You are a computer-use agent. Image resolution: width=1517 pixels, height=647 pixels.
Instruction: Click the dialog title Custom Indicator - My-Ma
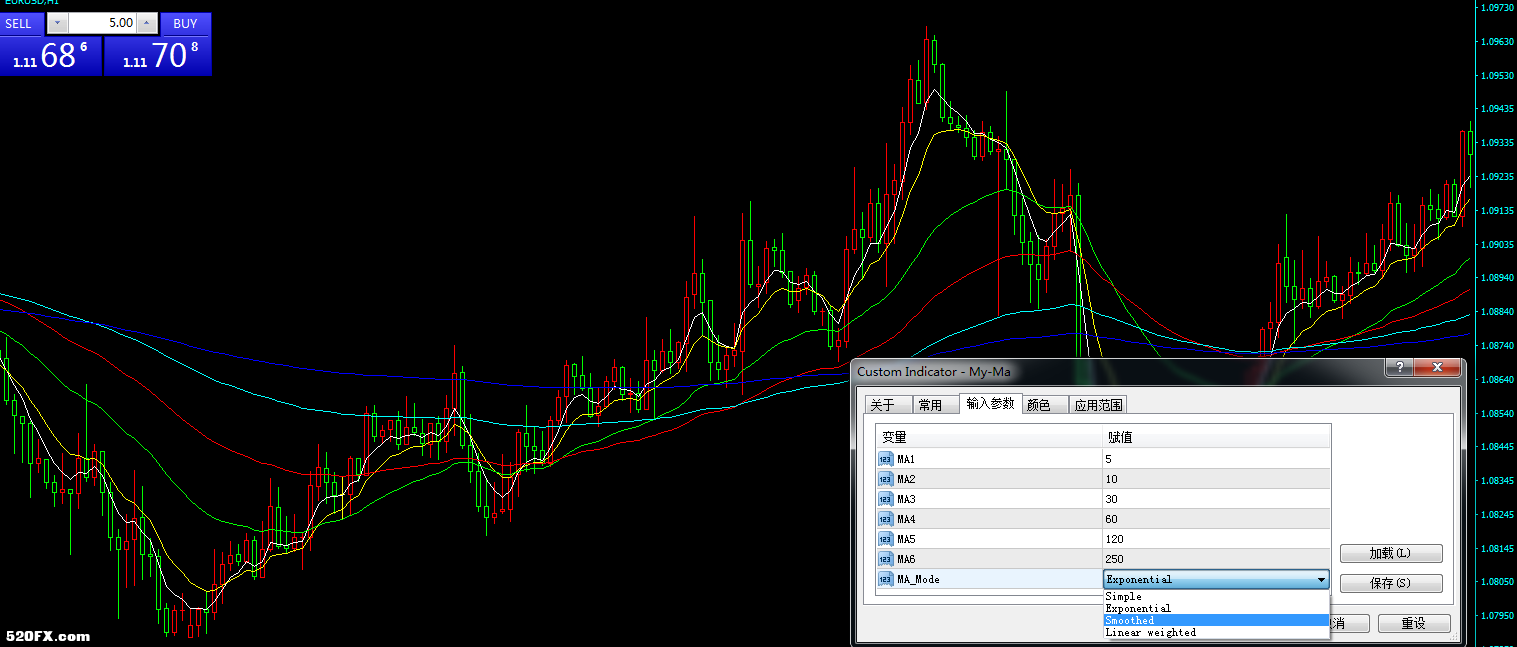pos(934,372)
